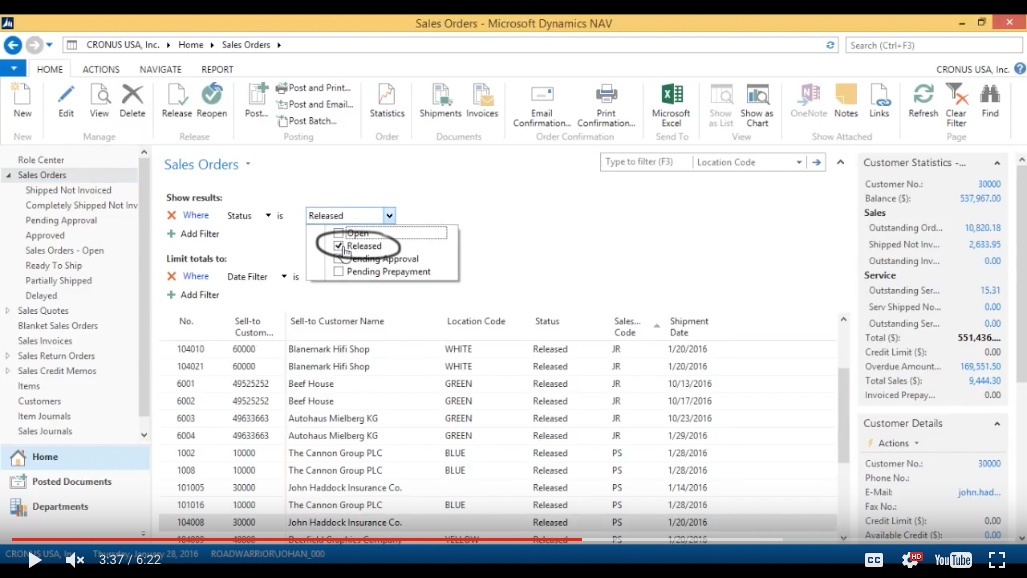Screen dimensions: 1027x578
Task: Open the Sales Orders title dropdown
Action: click(248, 164)
